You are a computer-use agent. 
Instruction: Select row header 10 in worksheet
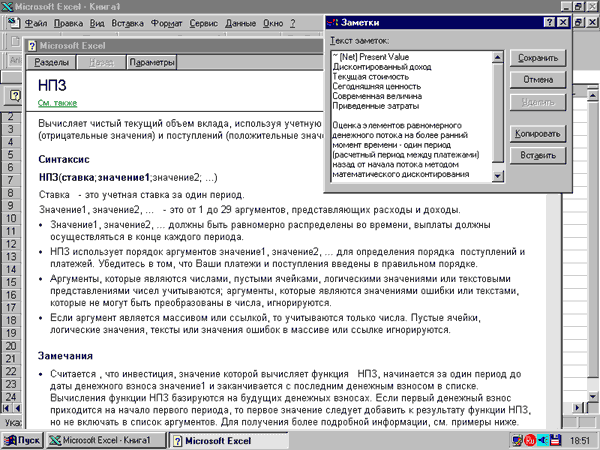[11, 218]
